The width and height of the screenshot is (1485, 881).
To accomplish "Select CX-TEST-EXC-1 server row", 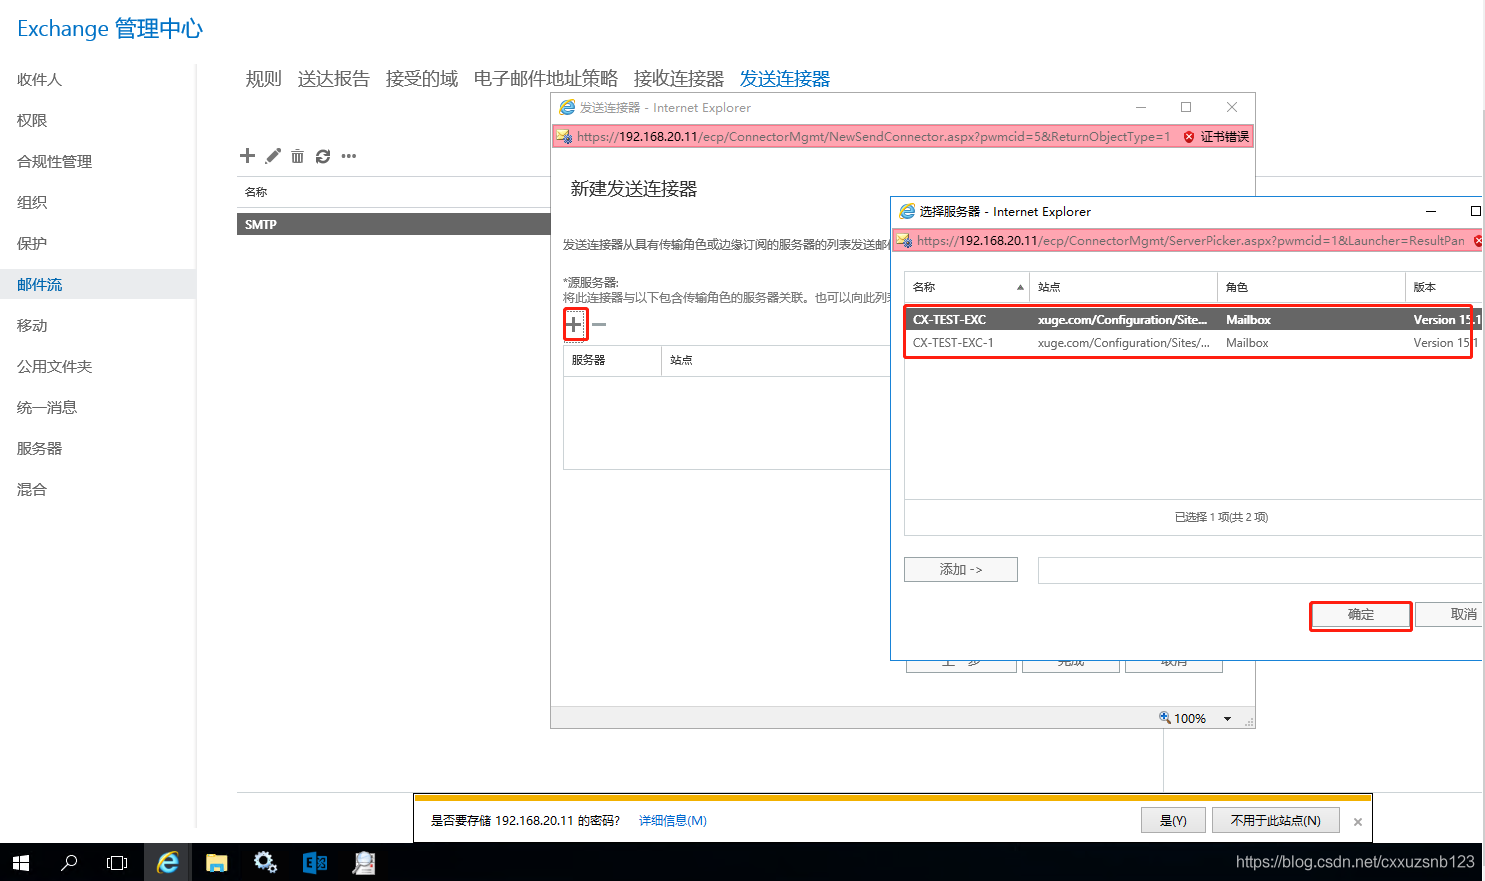I will pyautogui.click(x=1193, y=342).
